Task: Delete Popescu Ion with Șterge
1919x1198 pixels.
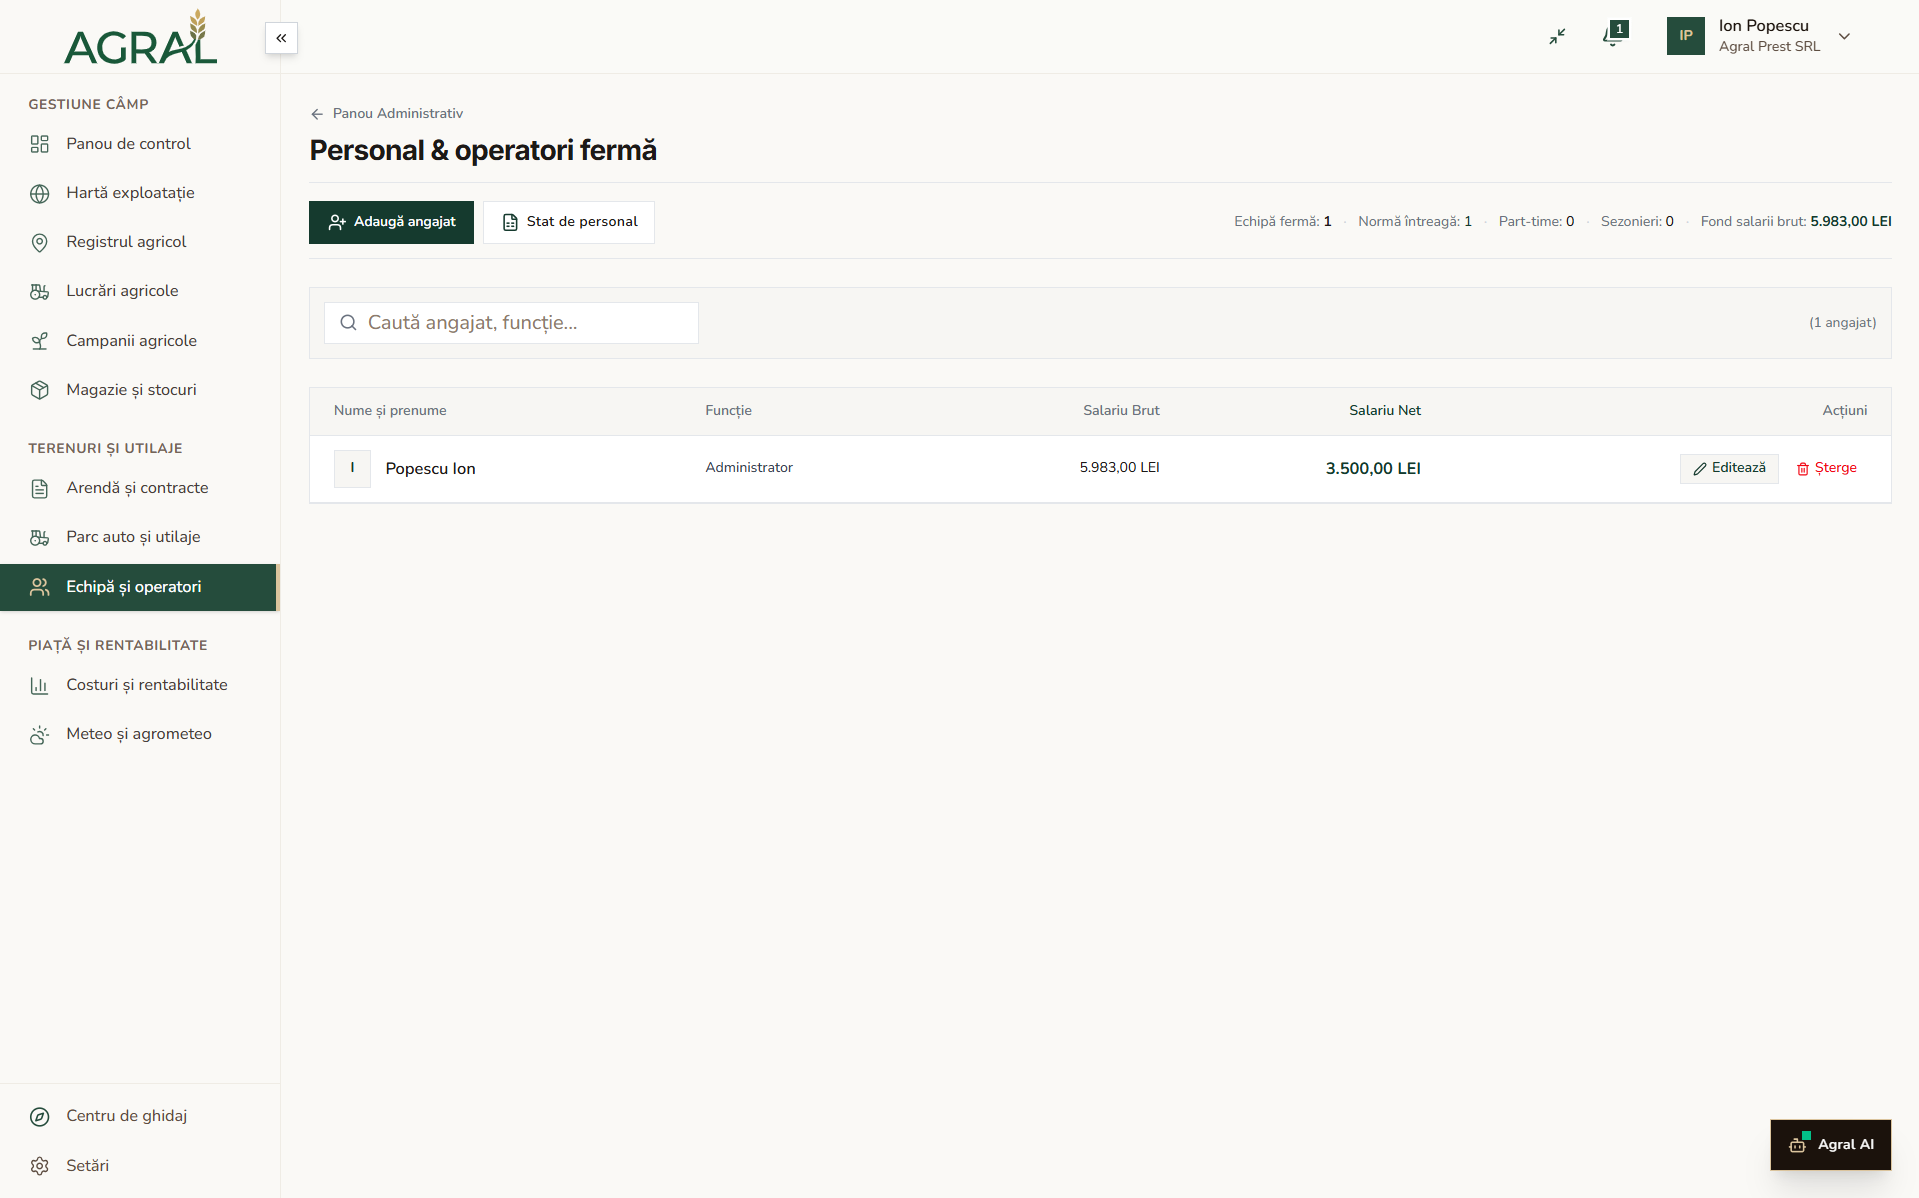Action: pyautogui.click(x=1826, y=468)
